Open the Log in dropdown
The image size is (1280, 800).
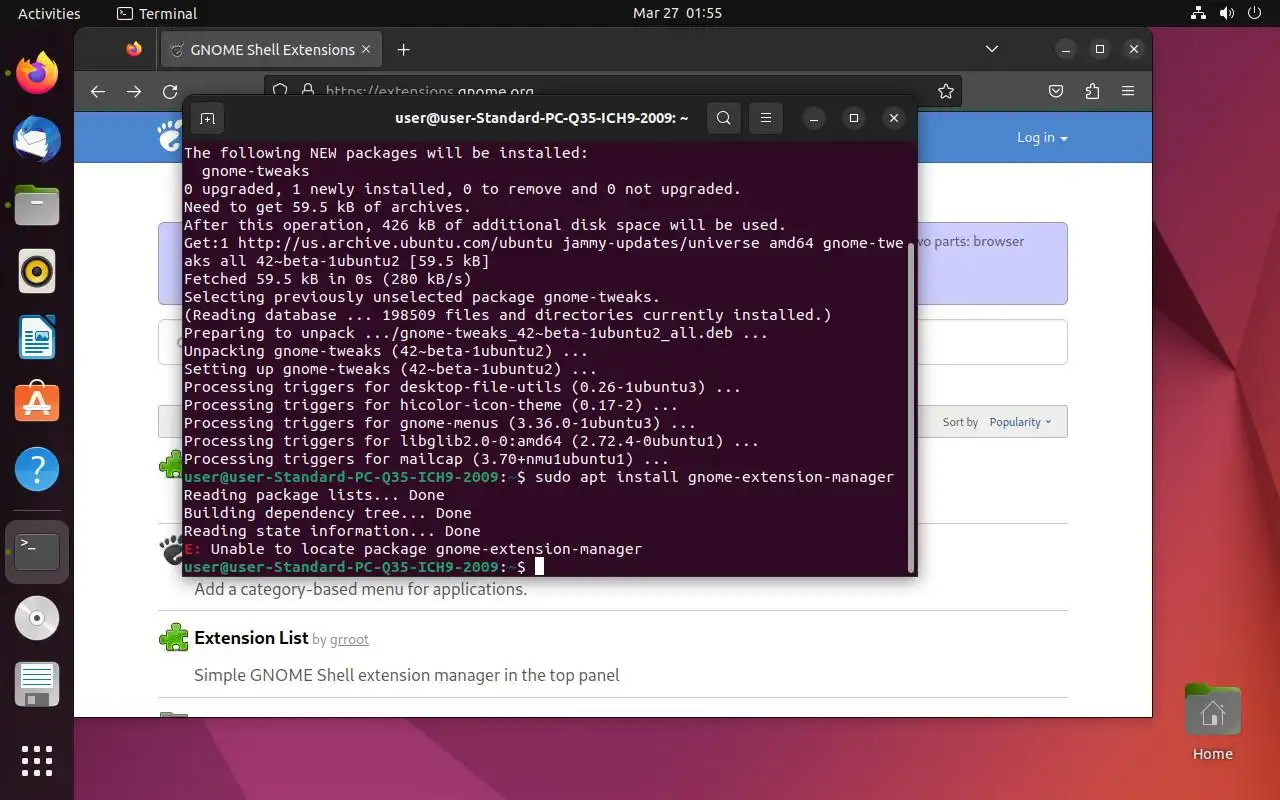click(1042, 138)
